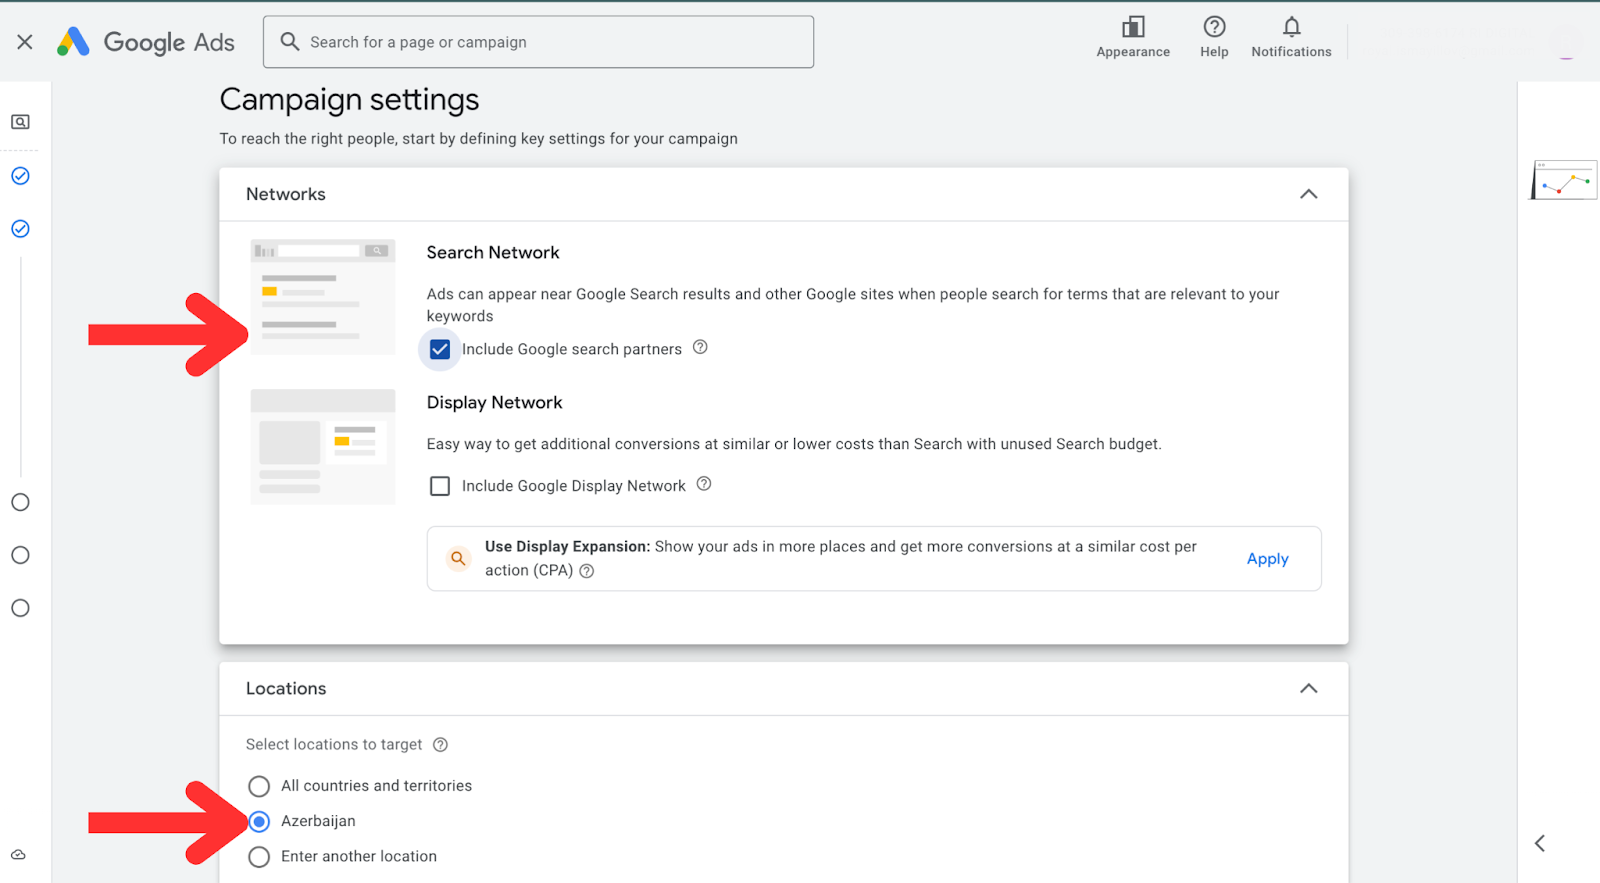Close the campaign editor with X icon
Viewport: 1600px width, 883px height.
(x=25, y=42)
